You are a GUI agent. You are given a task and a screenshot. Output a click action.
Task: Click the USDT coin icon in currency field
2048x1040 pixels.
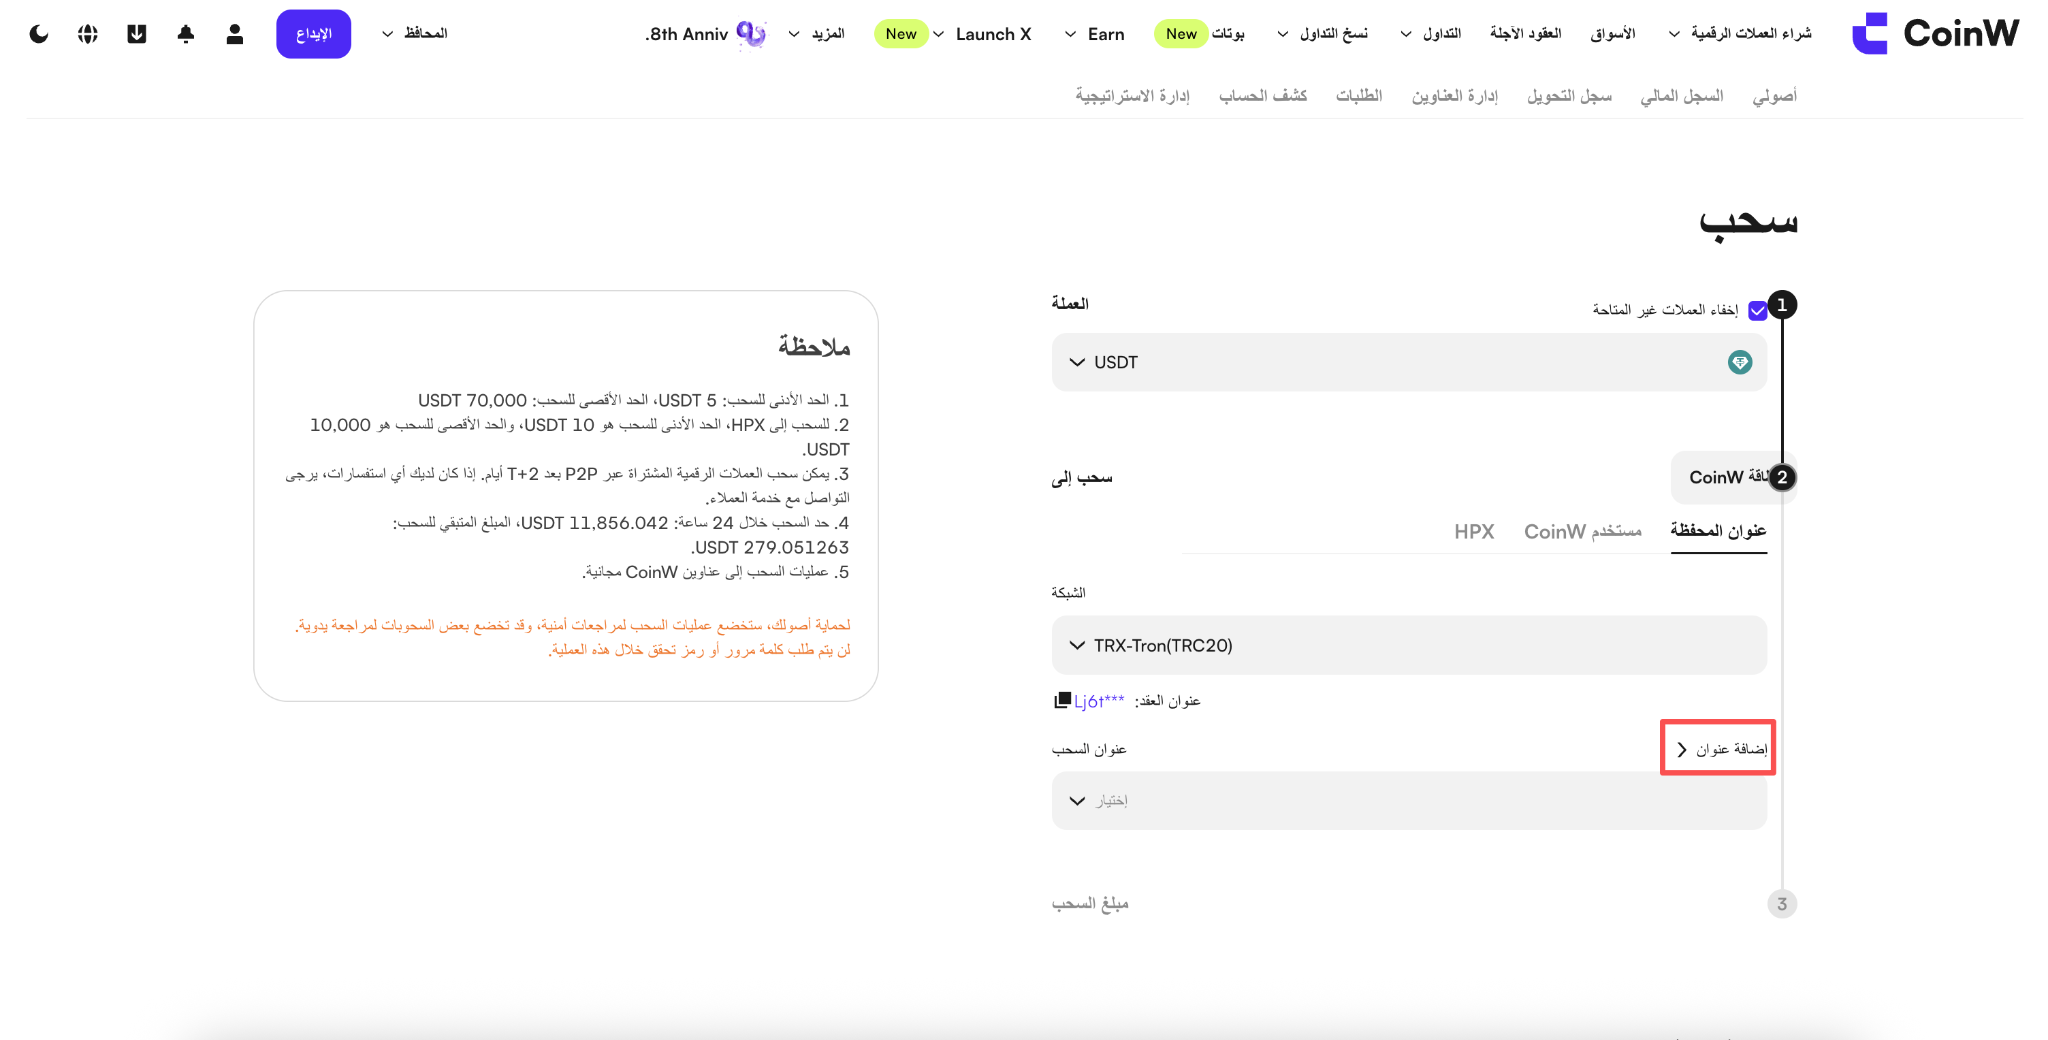tap(1740, 362)
